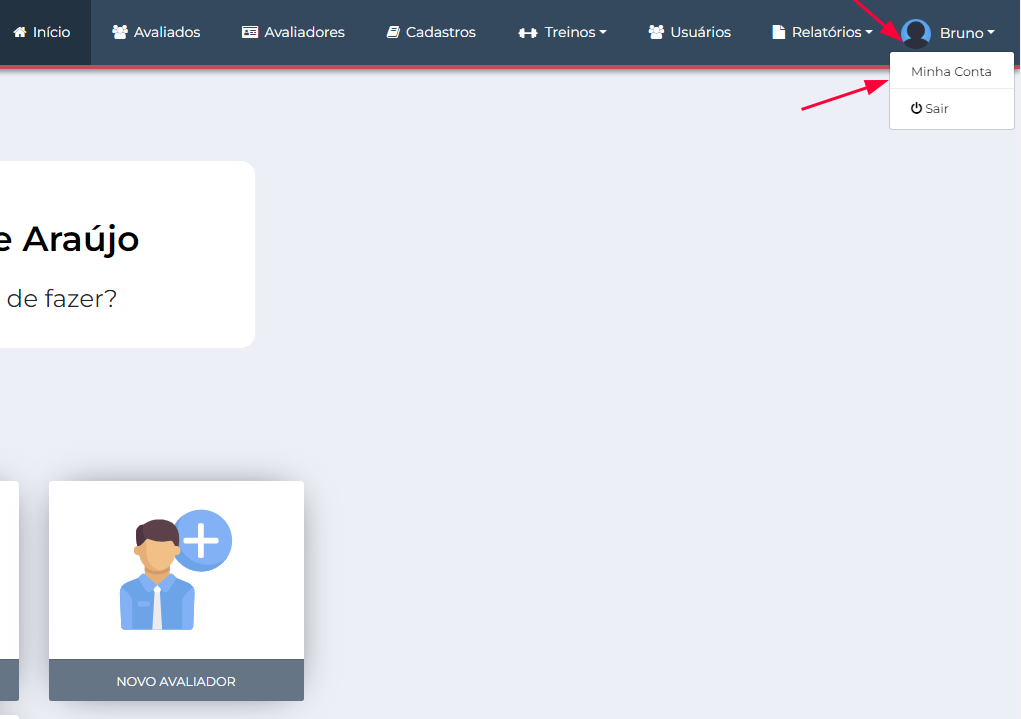Viewport: 1021px width, 719px height.
Task: Expand the Relatórios dropdown arrow
Action: tap(869, 33)
